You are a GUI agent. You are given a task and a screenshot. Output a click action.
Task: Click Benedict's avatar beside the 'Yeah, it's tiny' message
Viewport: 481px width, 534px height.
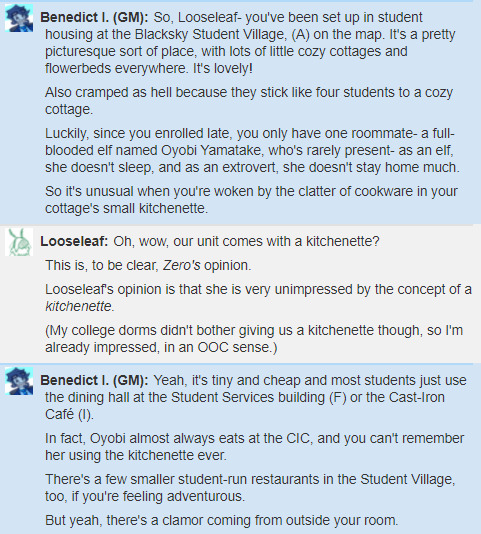(x=19, y=381)
